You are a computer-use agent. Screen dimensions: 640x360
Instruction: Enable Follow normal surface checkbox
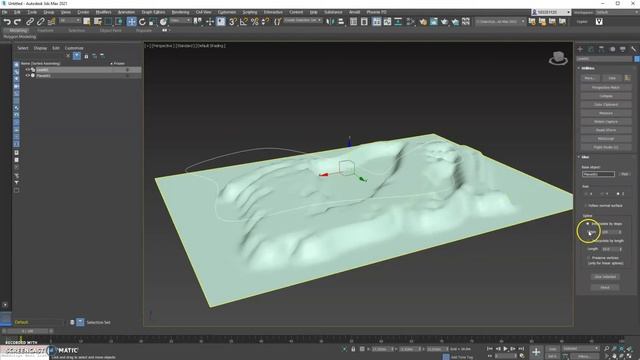tap(586, 205)
